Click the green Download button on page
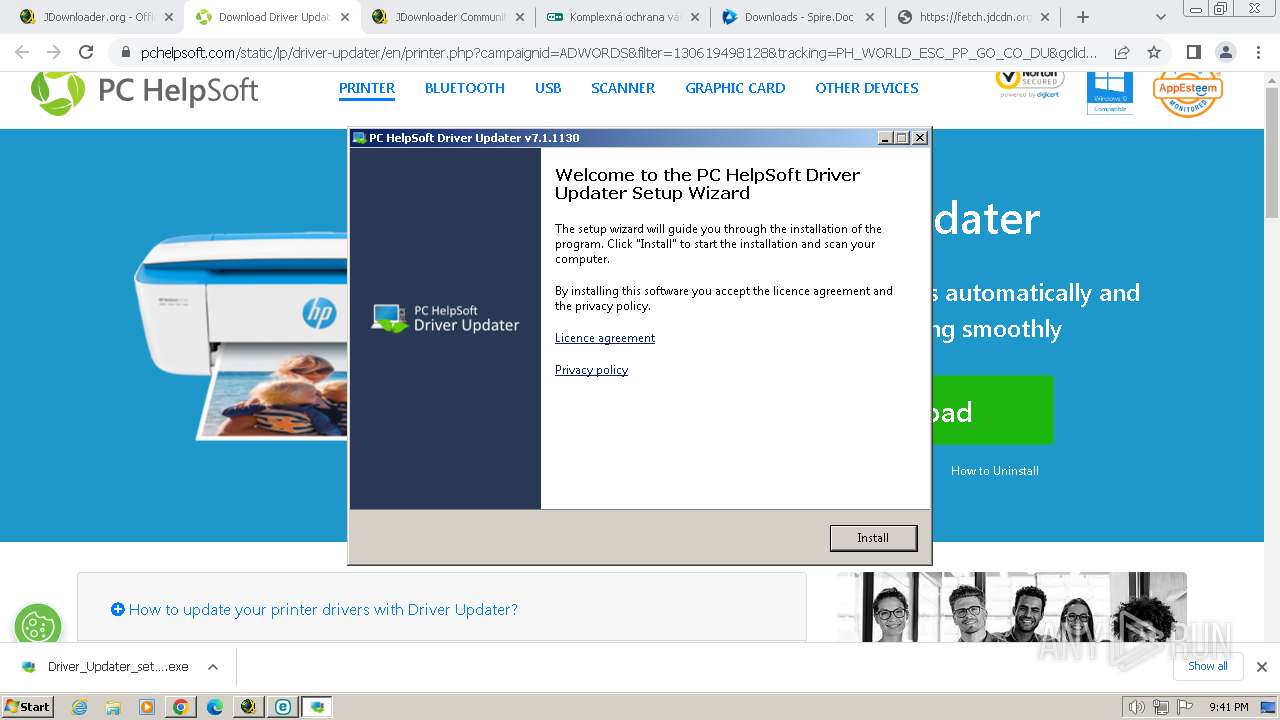 click(992, 410)
